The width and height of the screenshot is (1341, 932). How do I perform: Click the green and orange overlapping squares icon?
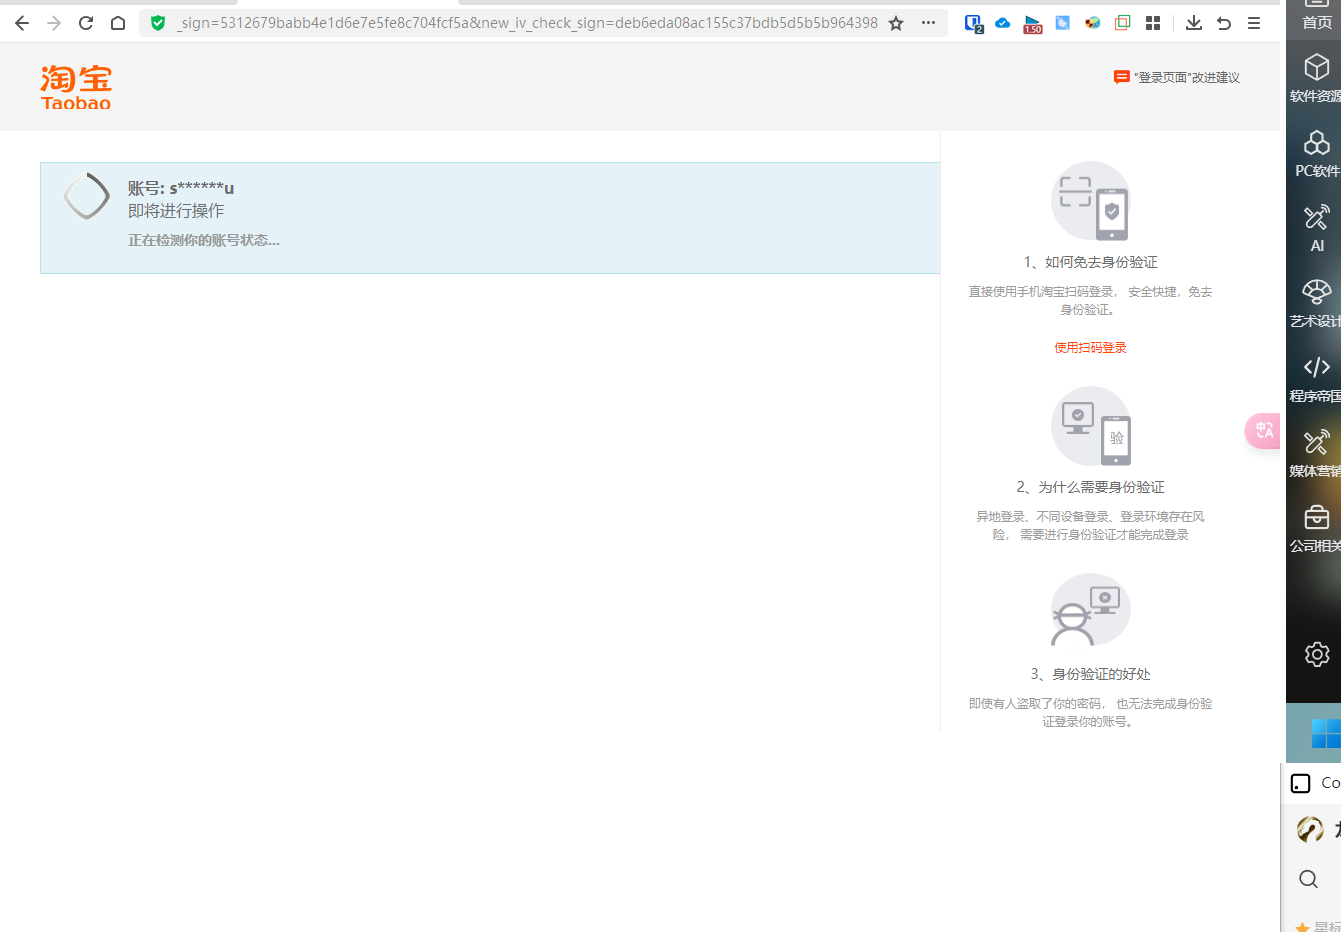[1123, 23]
